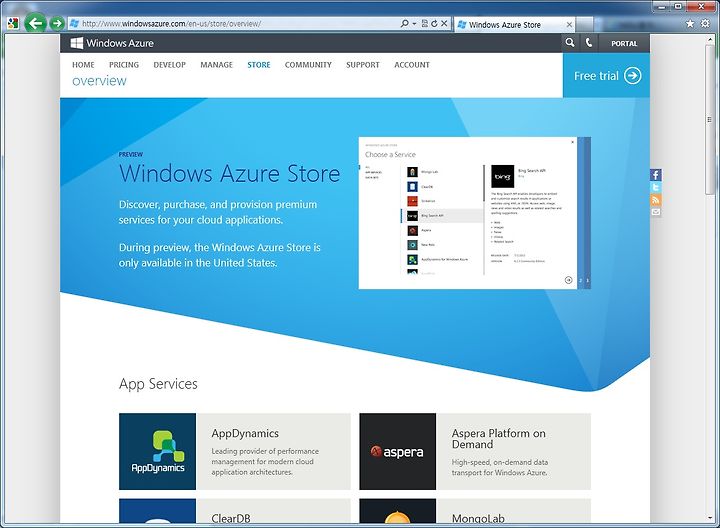
Task: Close the Windows Azure Store tab
Action: point(569,25)
